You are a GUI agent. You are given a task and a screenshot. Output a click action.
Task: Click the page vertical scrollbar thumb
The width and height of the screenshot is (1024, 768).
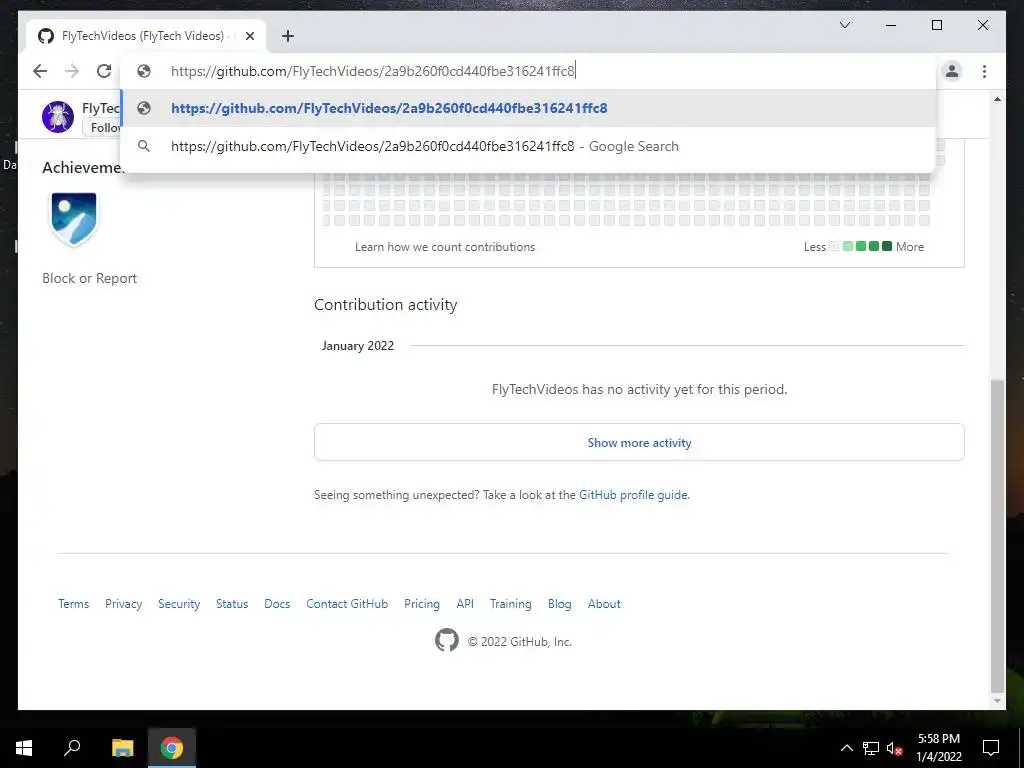click(x=997, y=536)
